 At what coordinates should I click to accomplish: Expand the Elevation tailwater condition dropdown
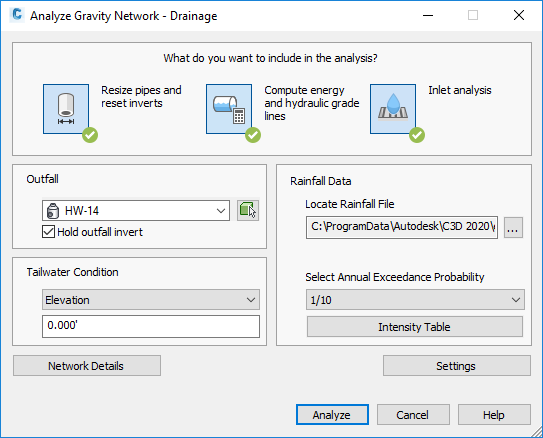coord(151,300)
